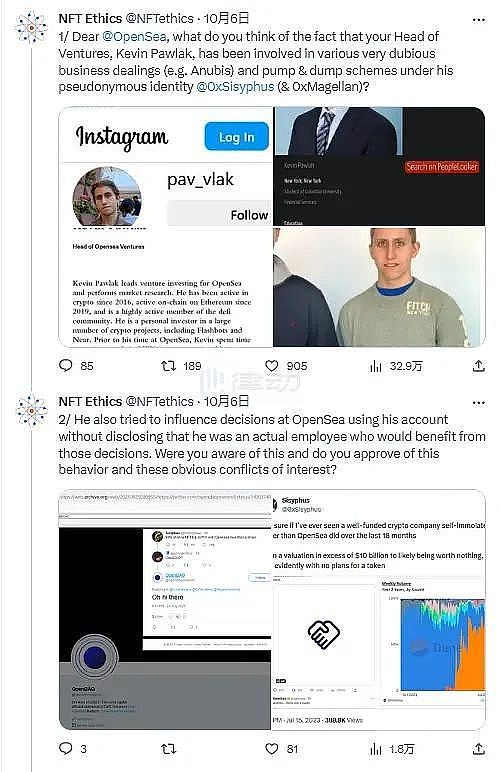500x772 pixels.
Task: View analytics of second tweet showing 1.8万
Action: point(375,749)
